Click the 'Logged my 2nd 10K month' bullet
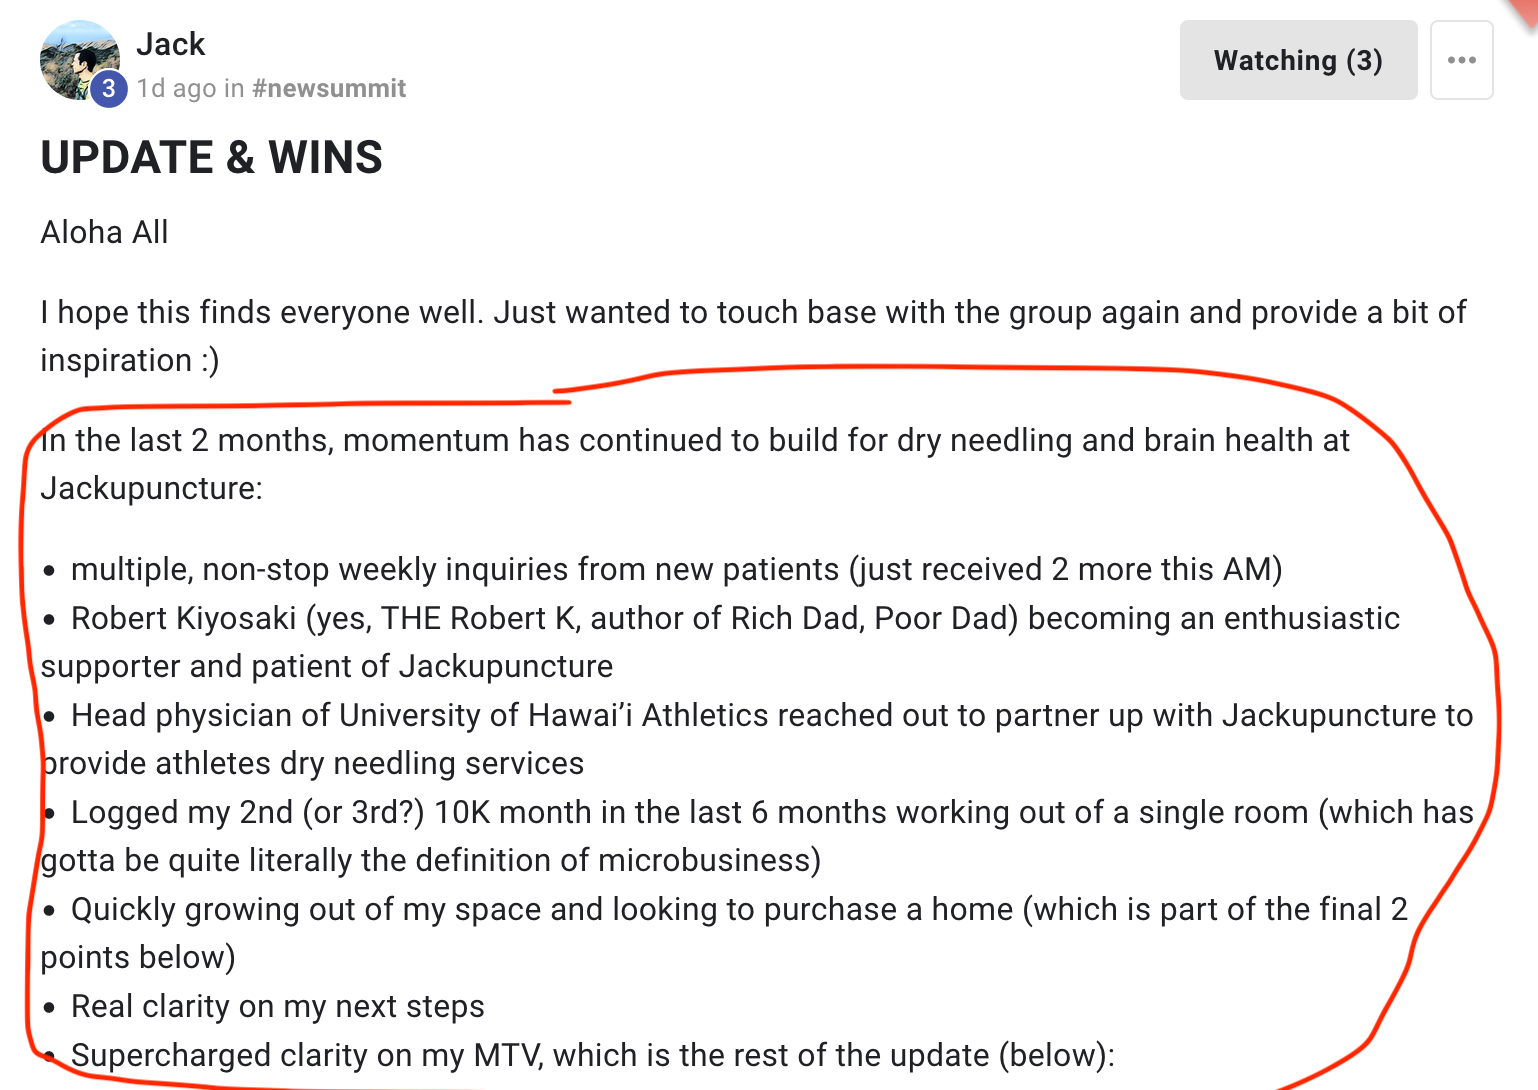 771,812
